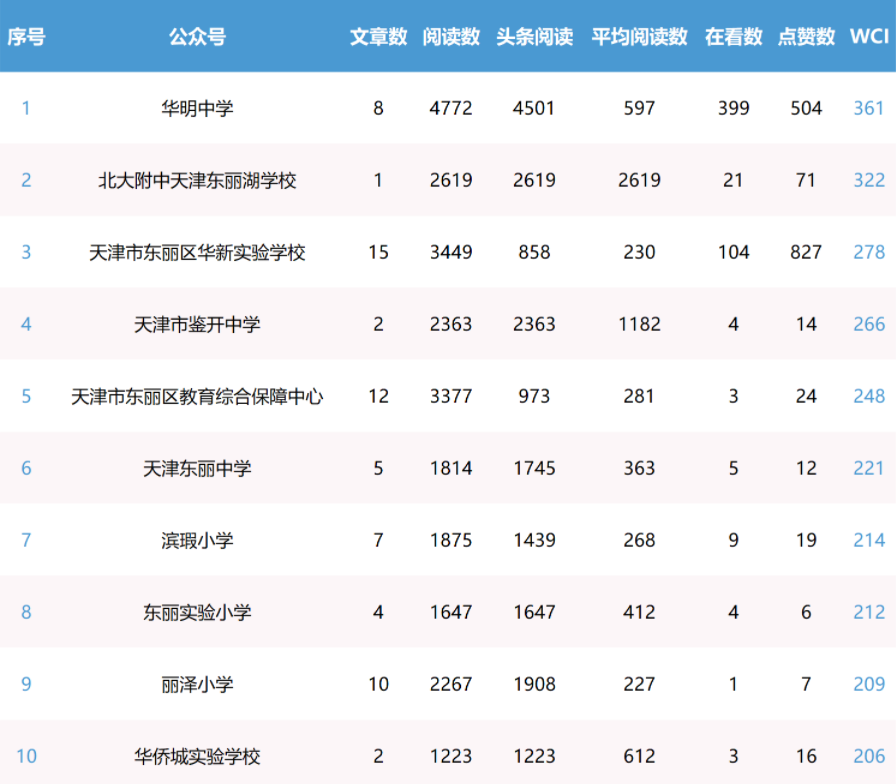Click the 平均阅读数 column header
Screen dimensions: 896x784
tap(639, 37)
